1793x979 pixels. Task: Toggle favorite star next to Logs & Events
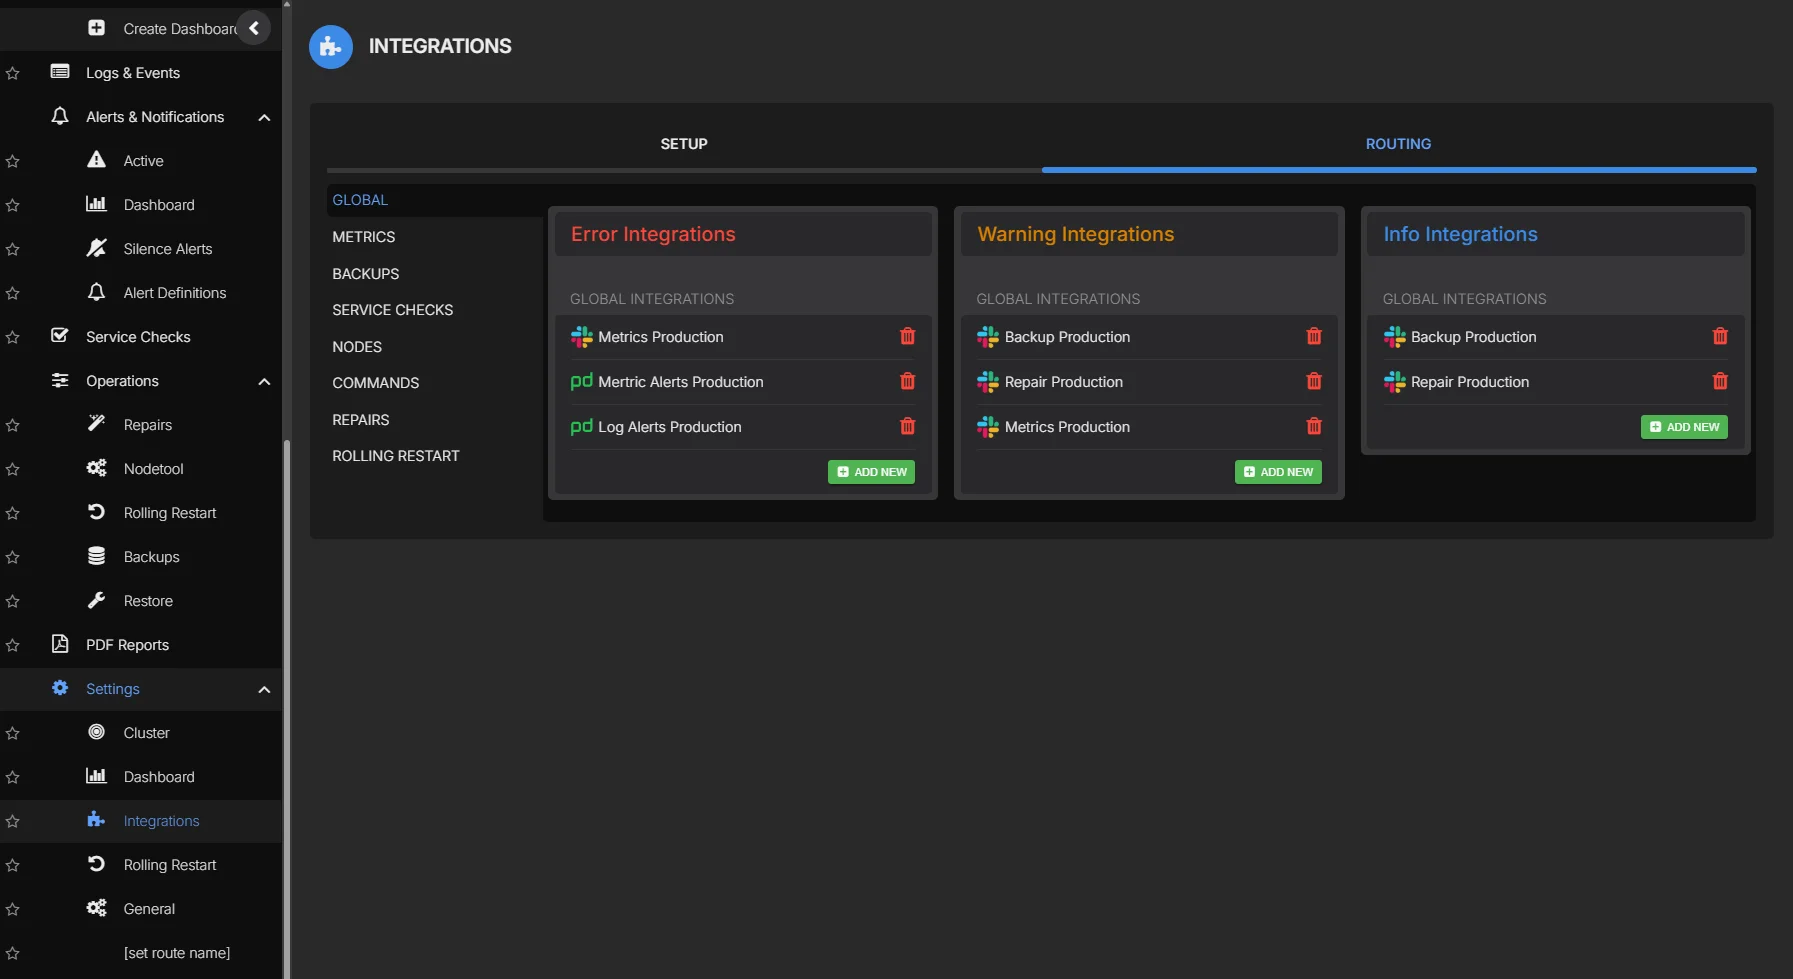pyautogui.click(x=13, y=73)
